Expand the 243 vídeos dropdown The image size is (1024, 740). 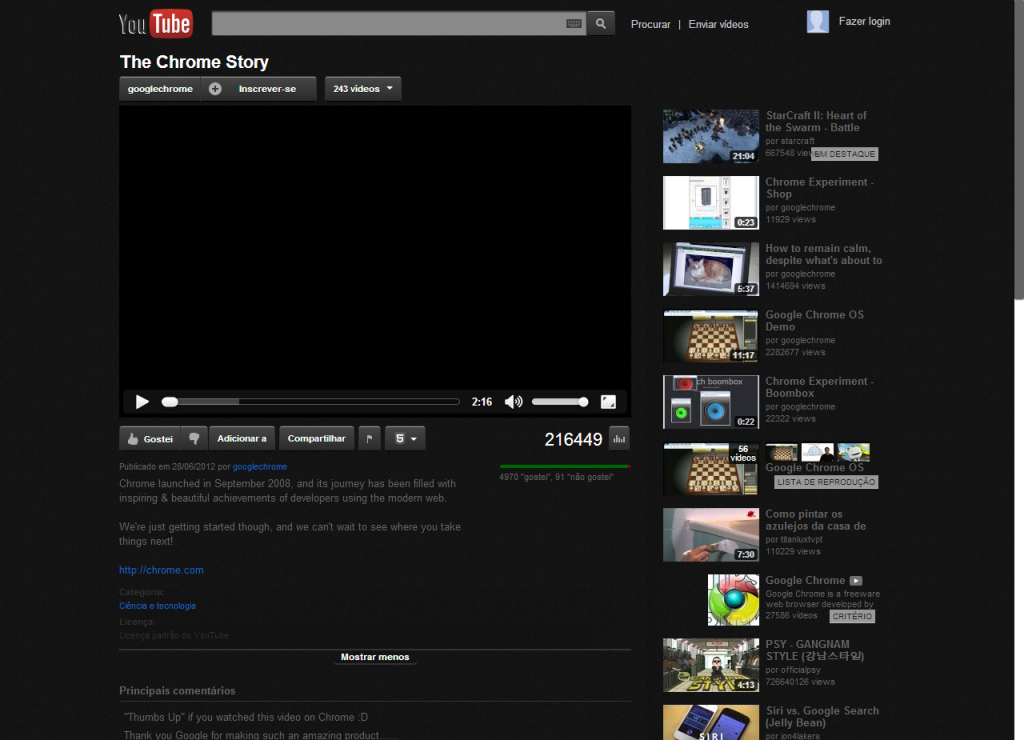tap(362, 89)
